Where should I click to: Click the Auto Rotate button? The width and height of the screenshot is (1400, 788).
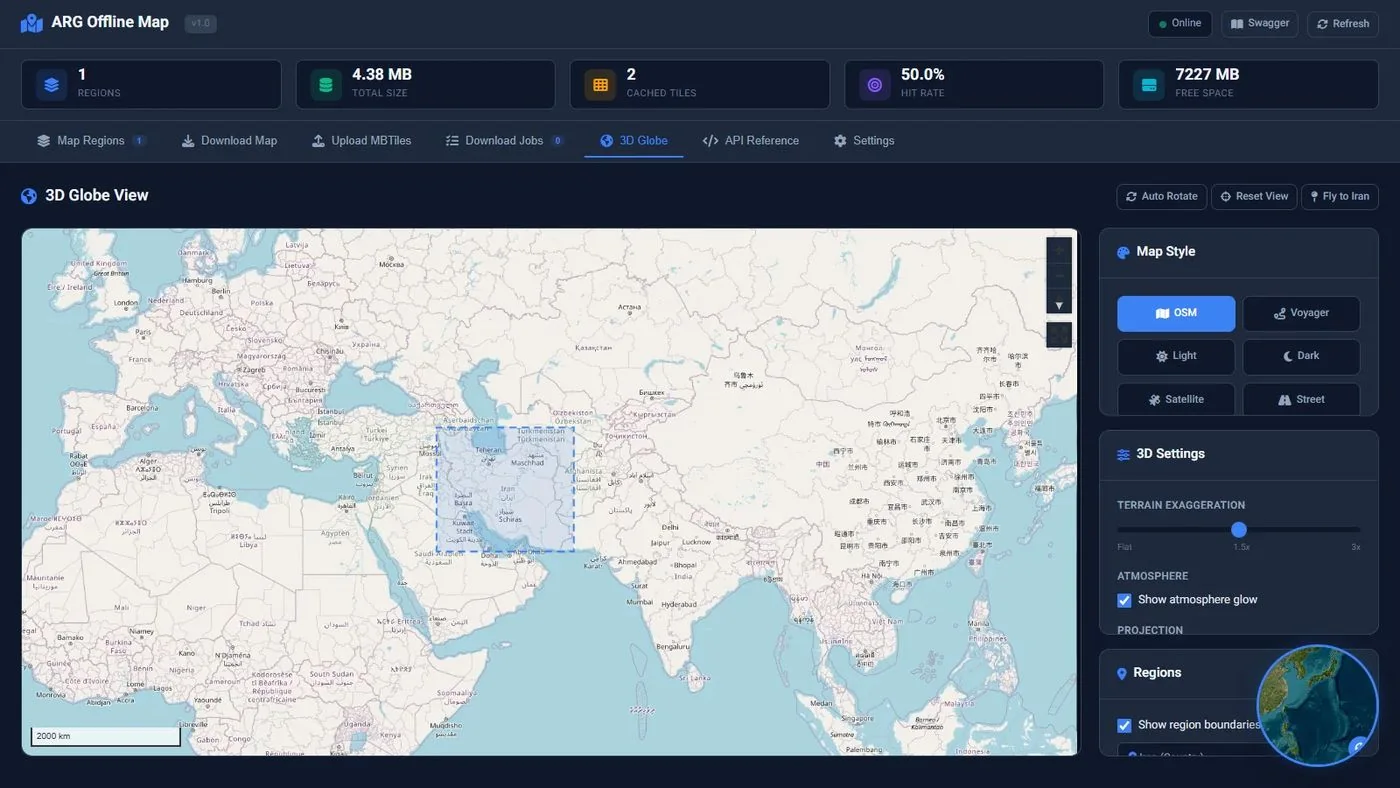tap(1162, 197)
